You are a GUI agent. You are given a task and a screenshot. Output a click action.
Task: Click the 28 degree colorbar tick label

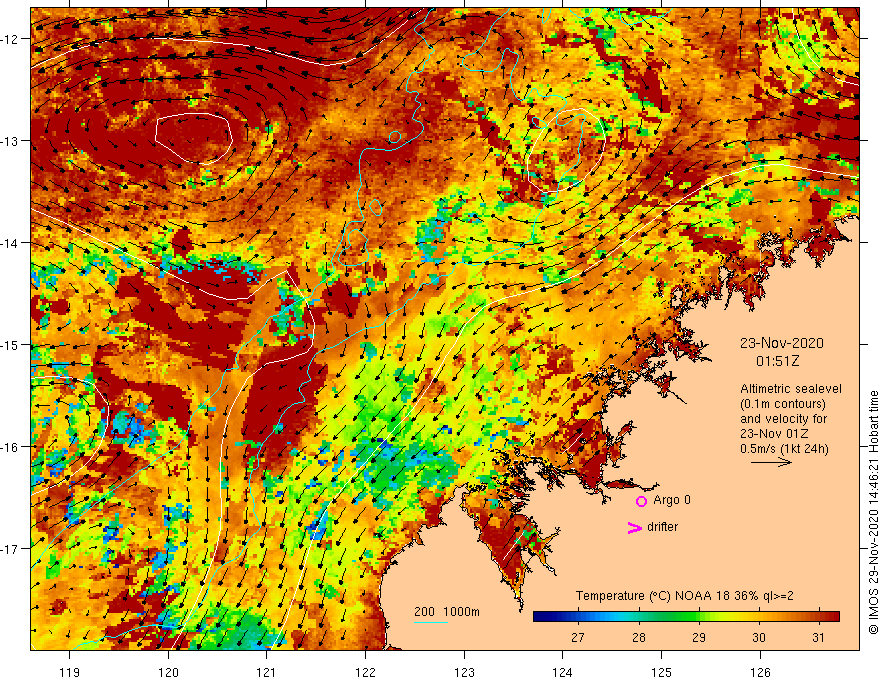coord(638,637)
